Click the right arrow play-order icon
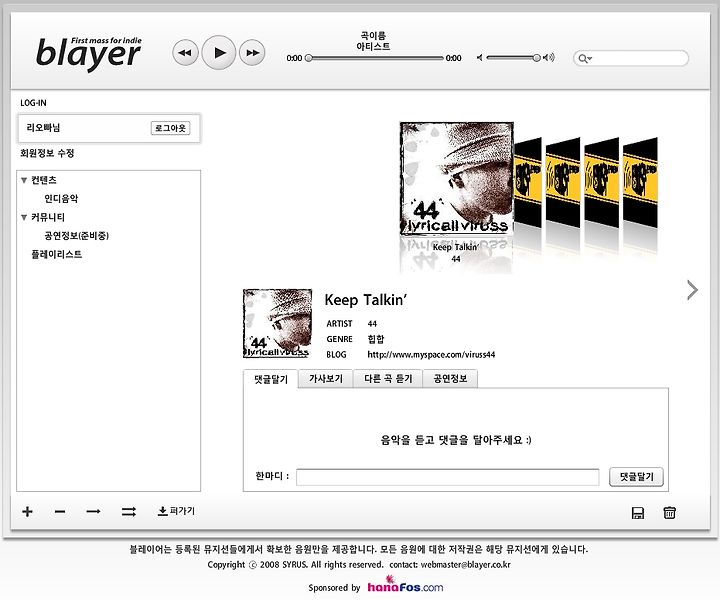The height and width of the screenshot is (600, 720). (x=93, y=511)
